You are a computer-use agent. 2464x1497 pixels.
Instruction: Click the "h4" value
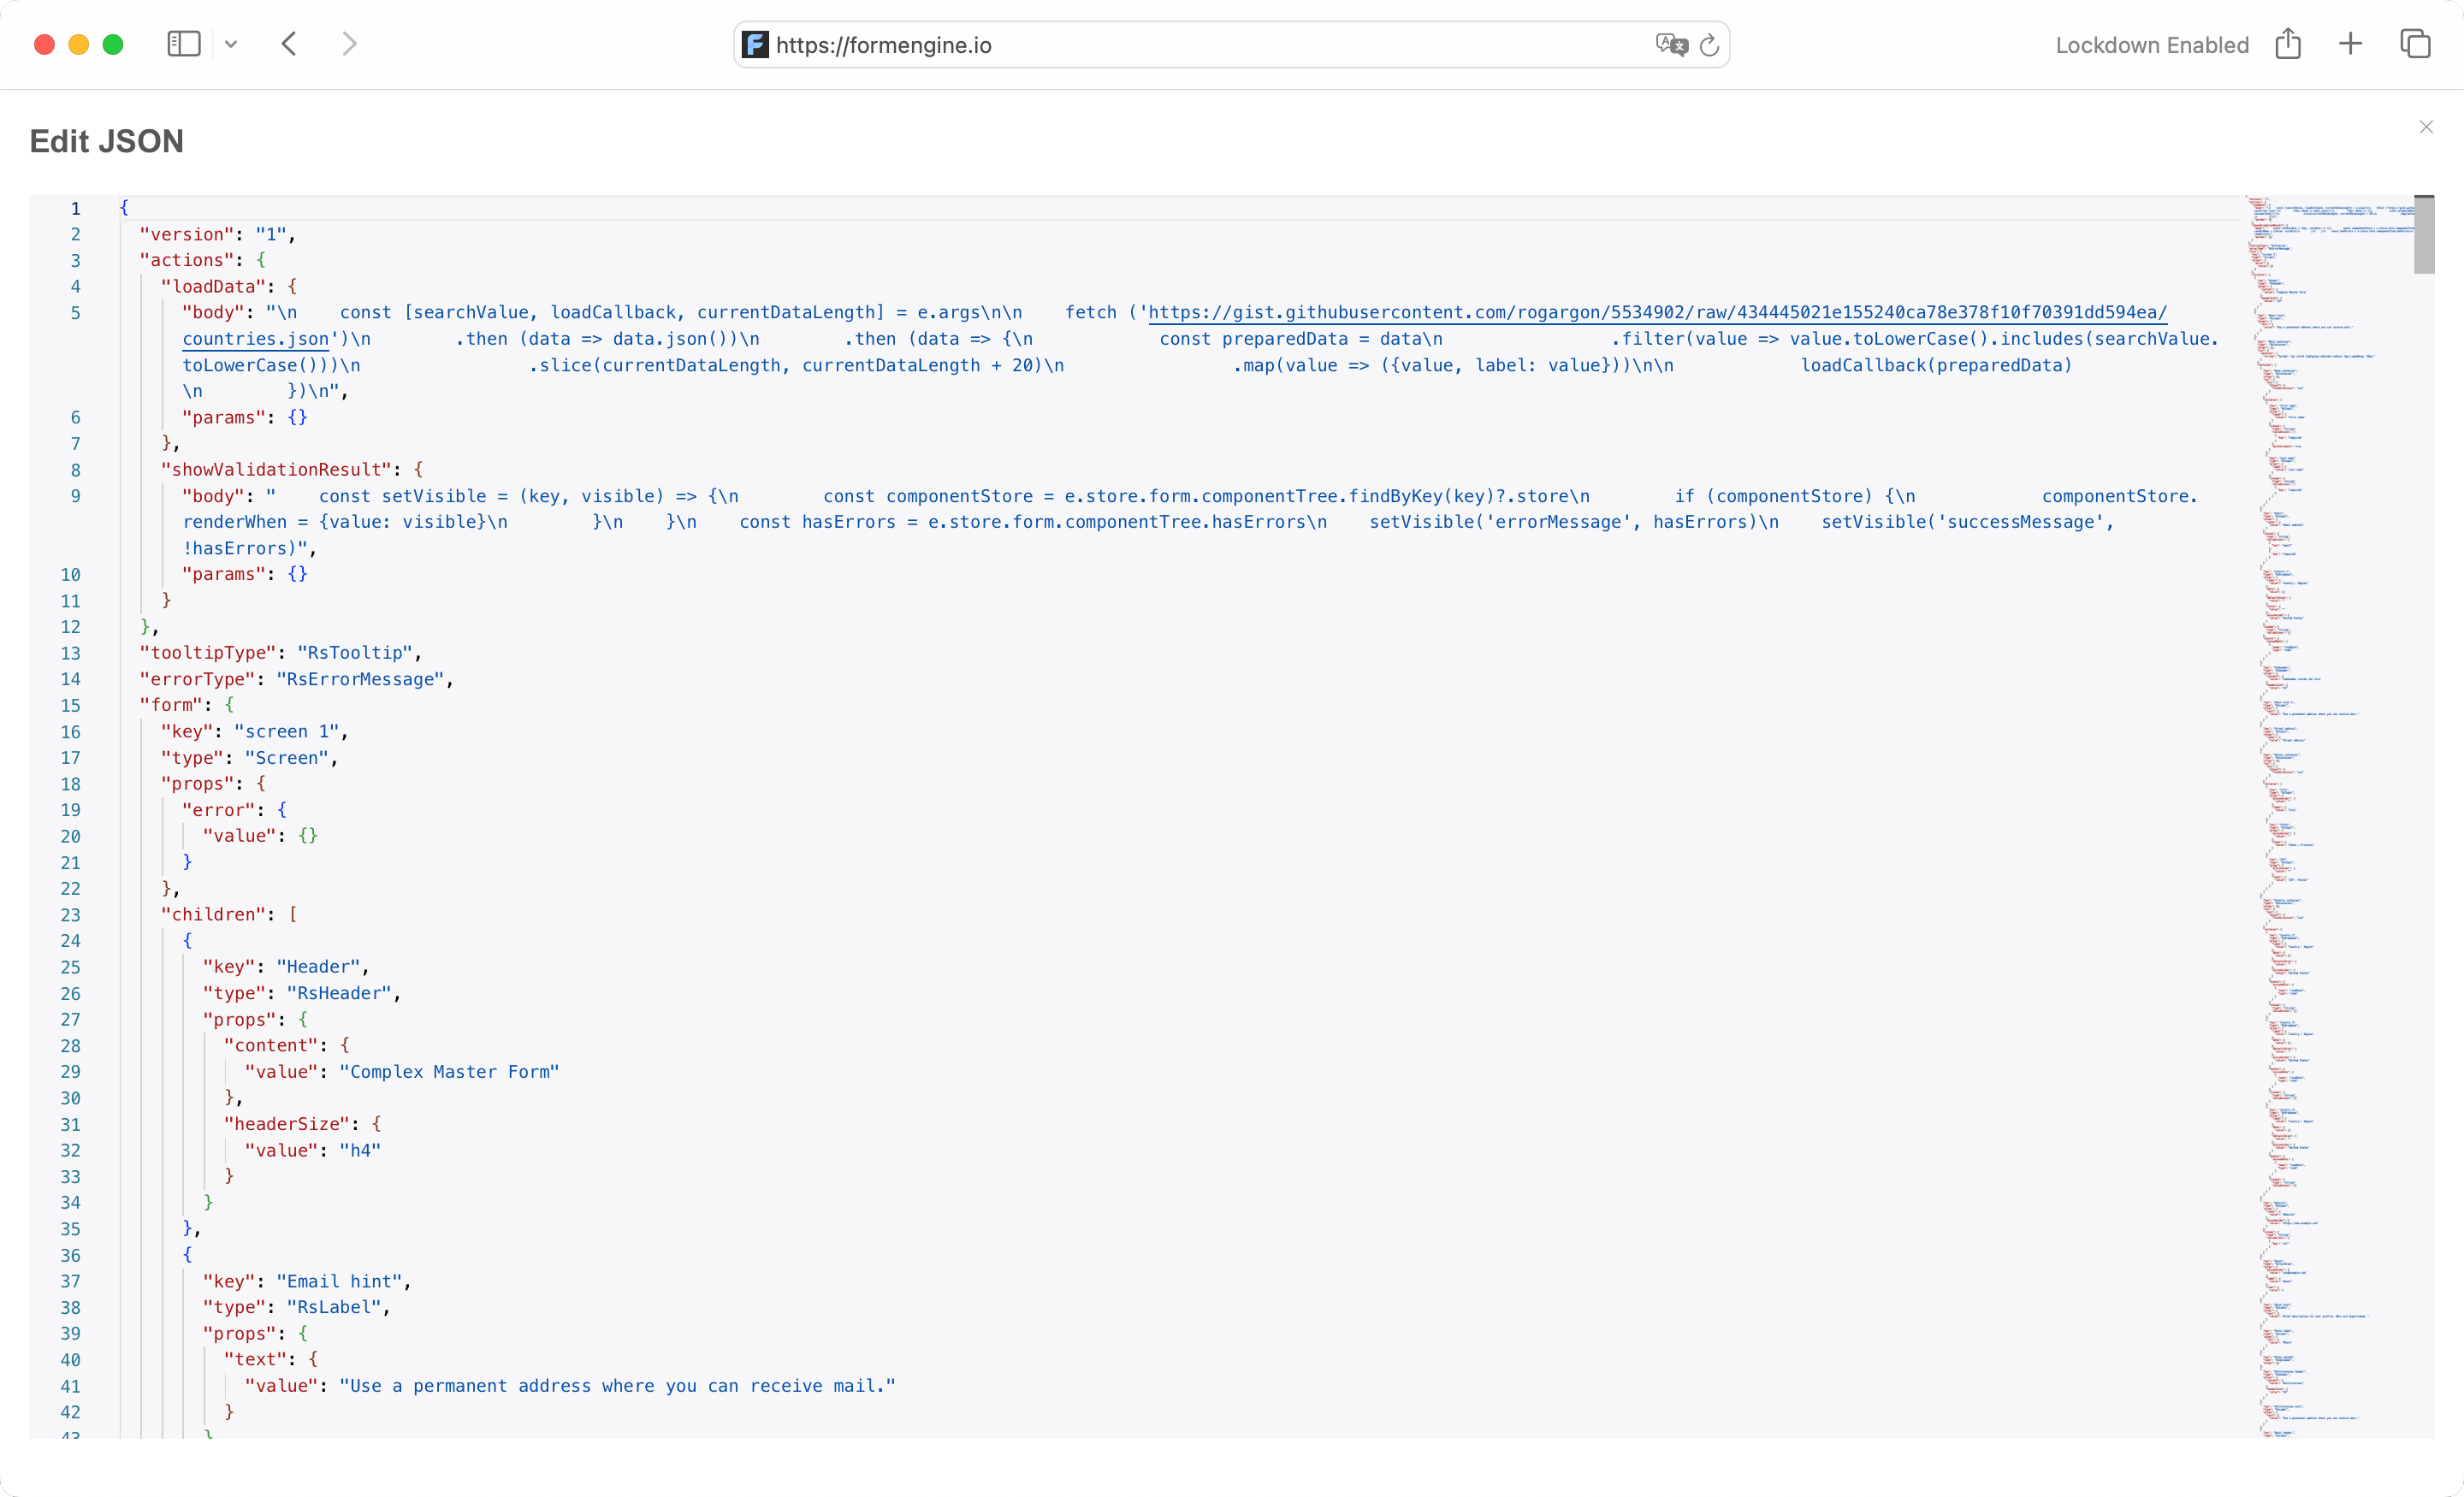pos(360,1150)
